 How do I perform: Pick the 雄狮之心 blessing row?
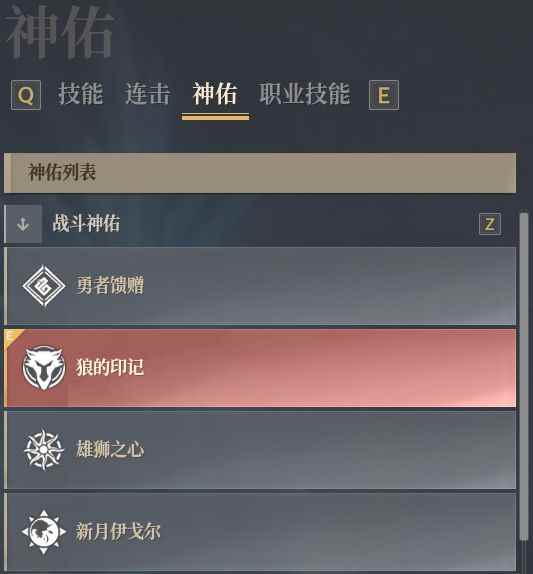tap(260, 450)
